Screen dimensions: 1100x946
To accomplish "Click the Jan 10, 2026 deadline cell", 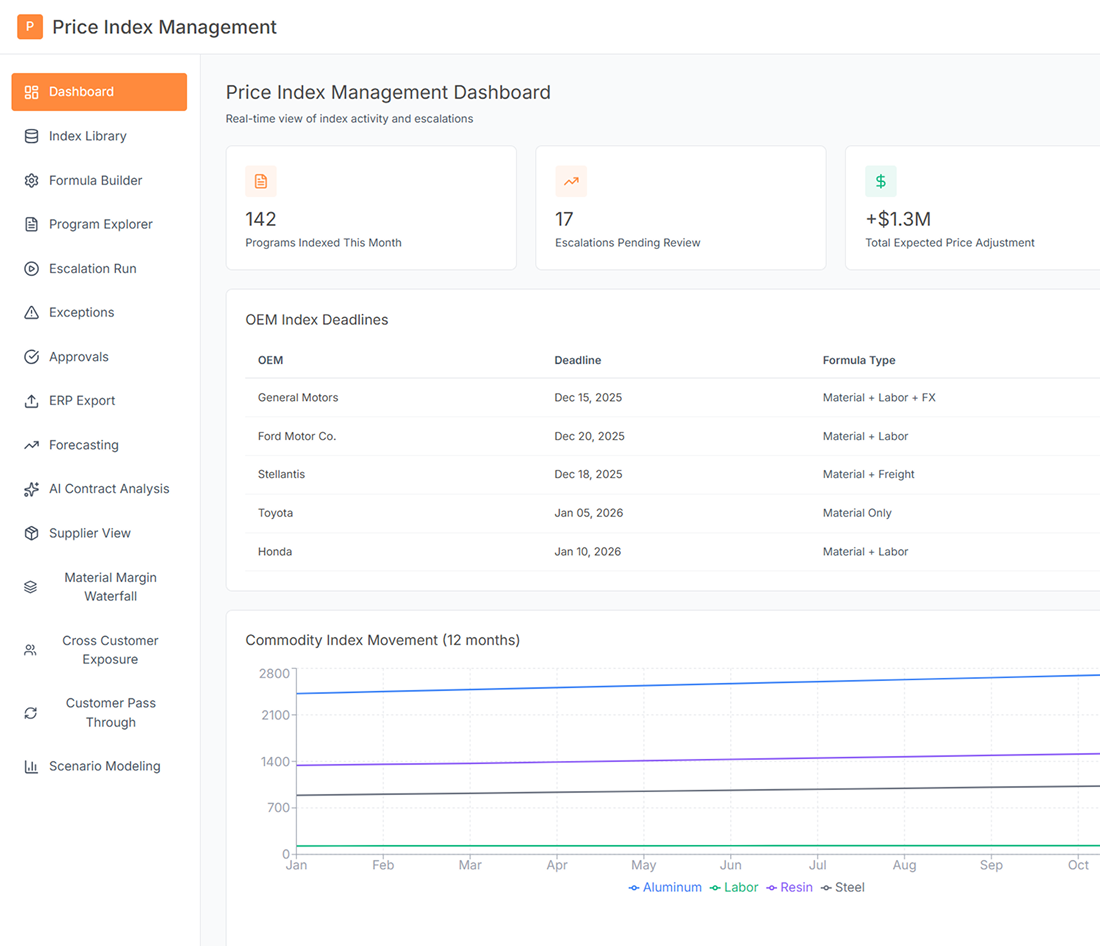I will click(587, 552).
